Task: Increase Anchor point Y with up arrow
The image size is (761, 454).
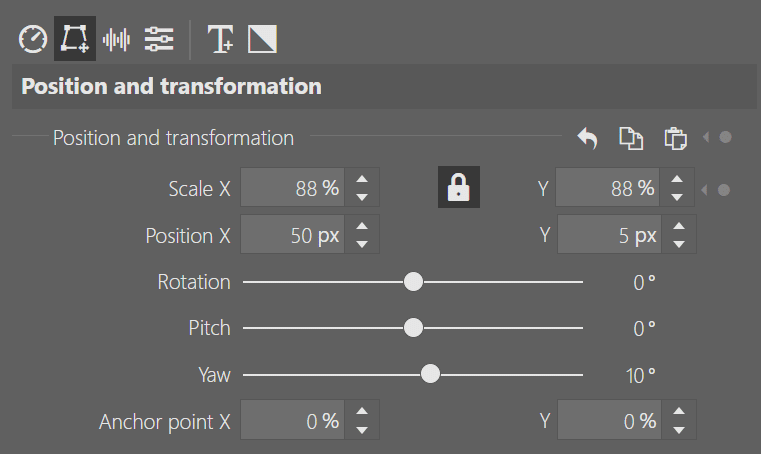Action: [x=679, y=412]
